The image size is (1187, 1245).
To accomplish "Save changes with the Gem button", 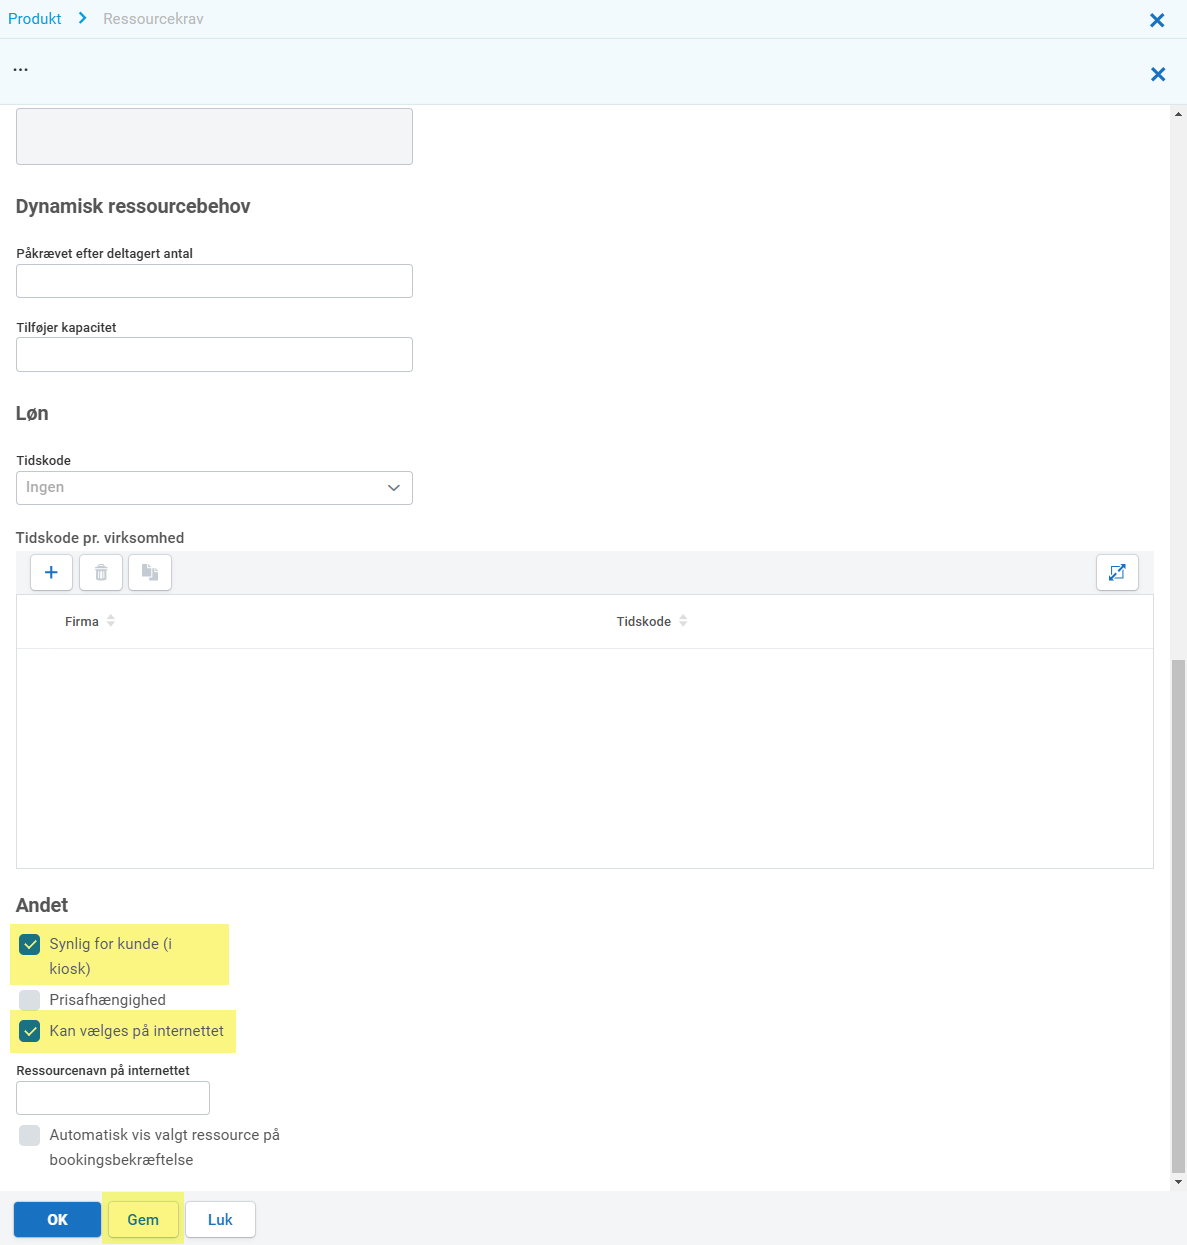I will click(x=143, y=1220).
